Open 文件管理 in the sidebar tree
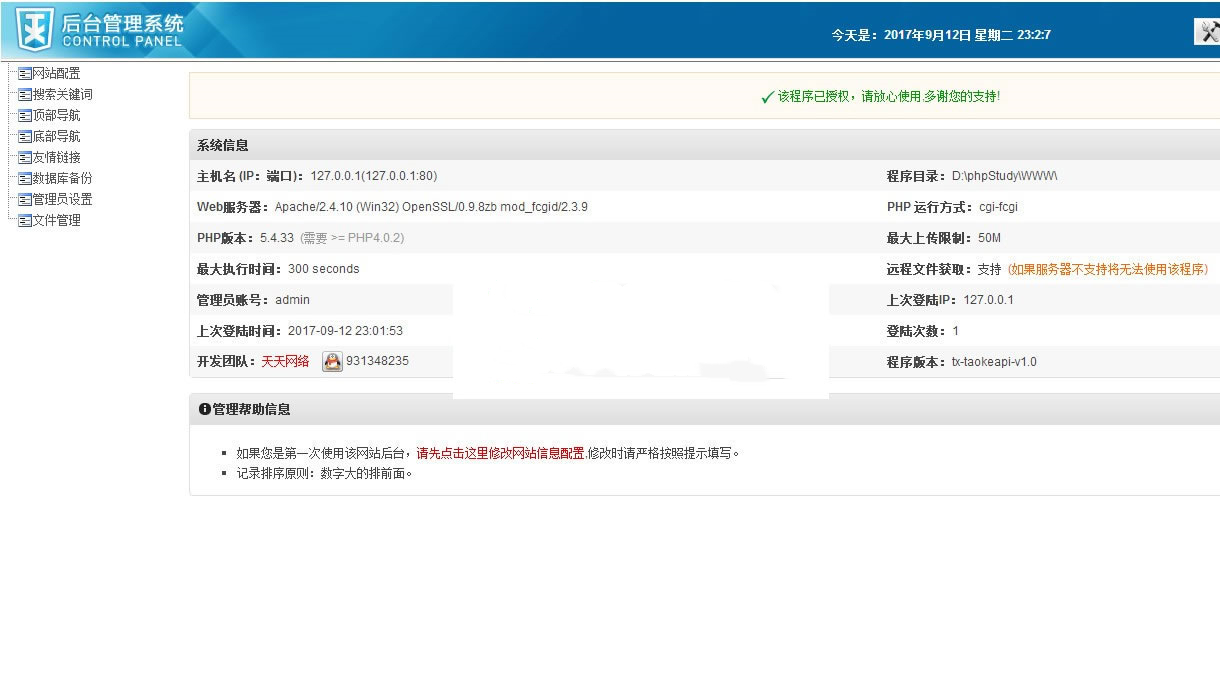Screen dimensions: 1220x681 pos(56,220)
